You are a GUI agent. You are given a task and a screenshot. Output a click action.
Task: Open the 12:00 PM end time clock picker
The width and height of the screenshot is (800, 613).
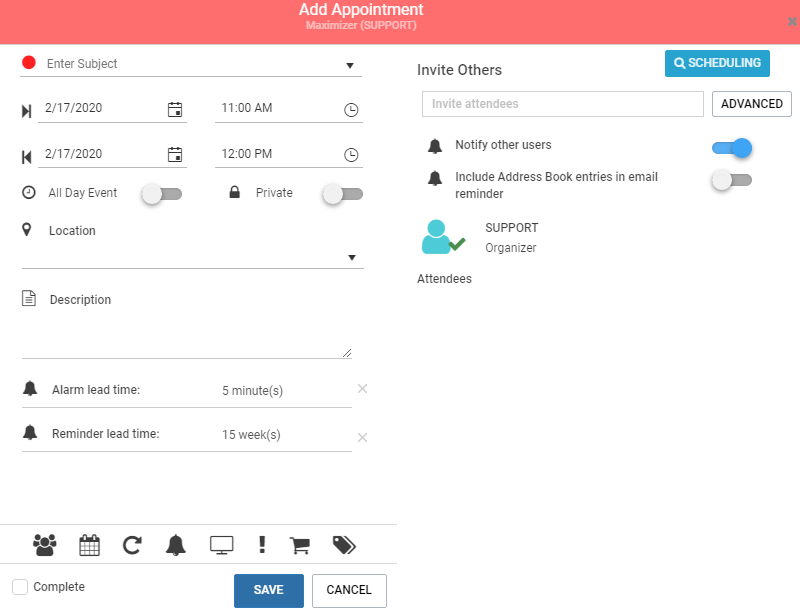(x=351, y=155)
